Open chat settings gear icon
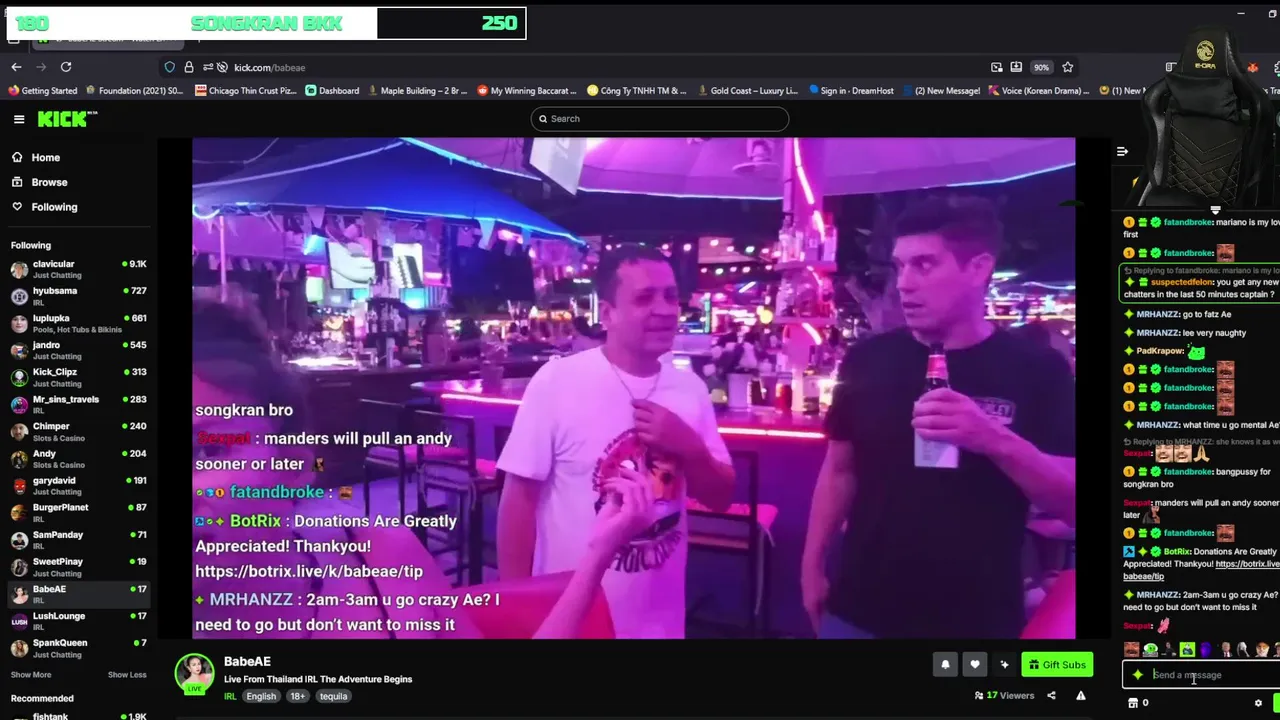This screenshot has width=1280, height=720. coord(1258,703)
